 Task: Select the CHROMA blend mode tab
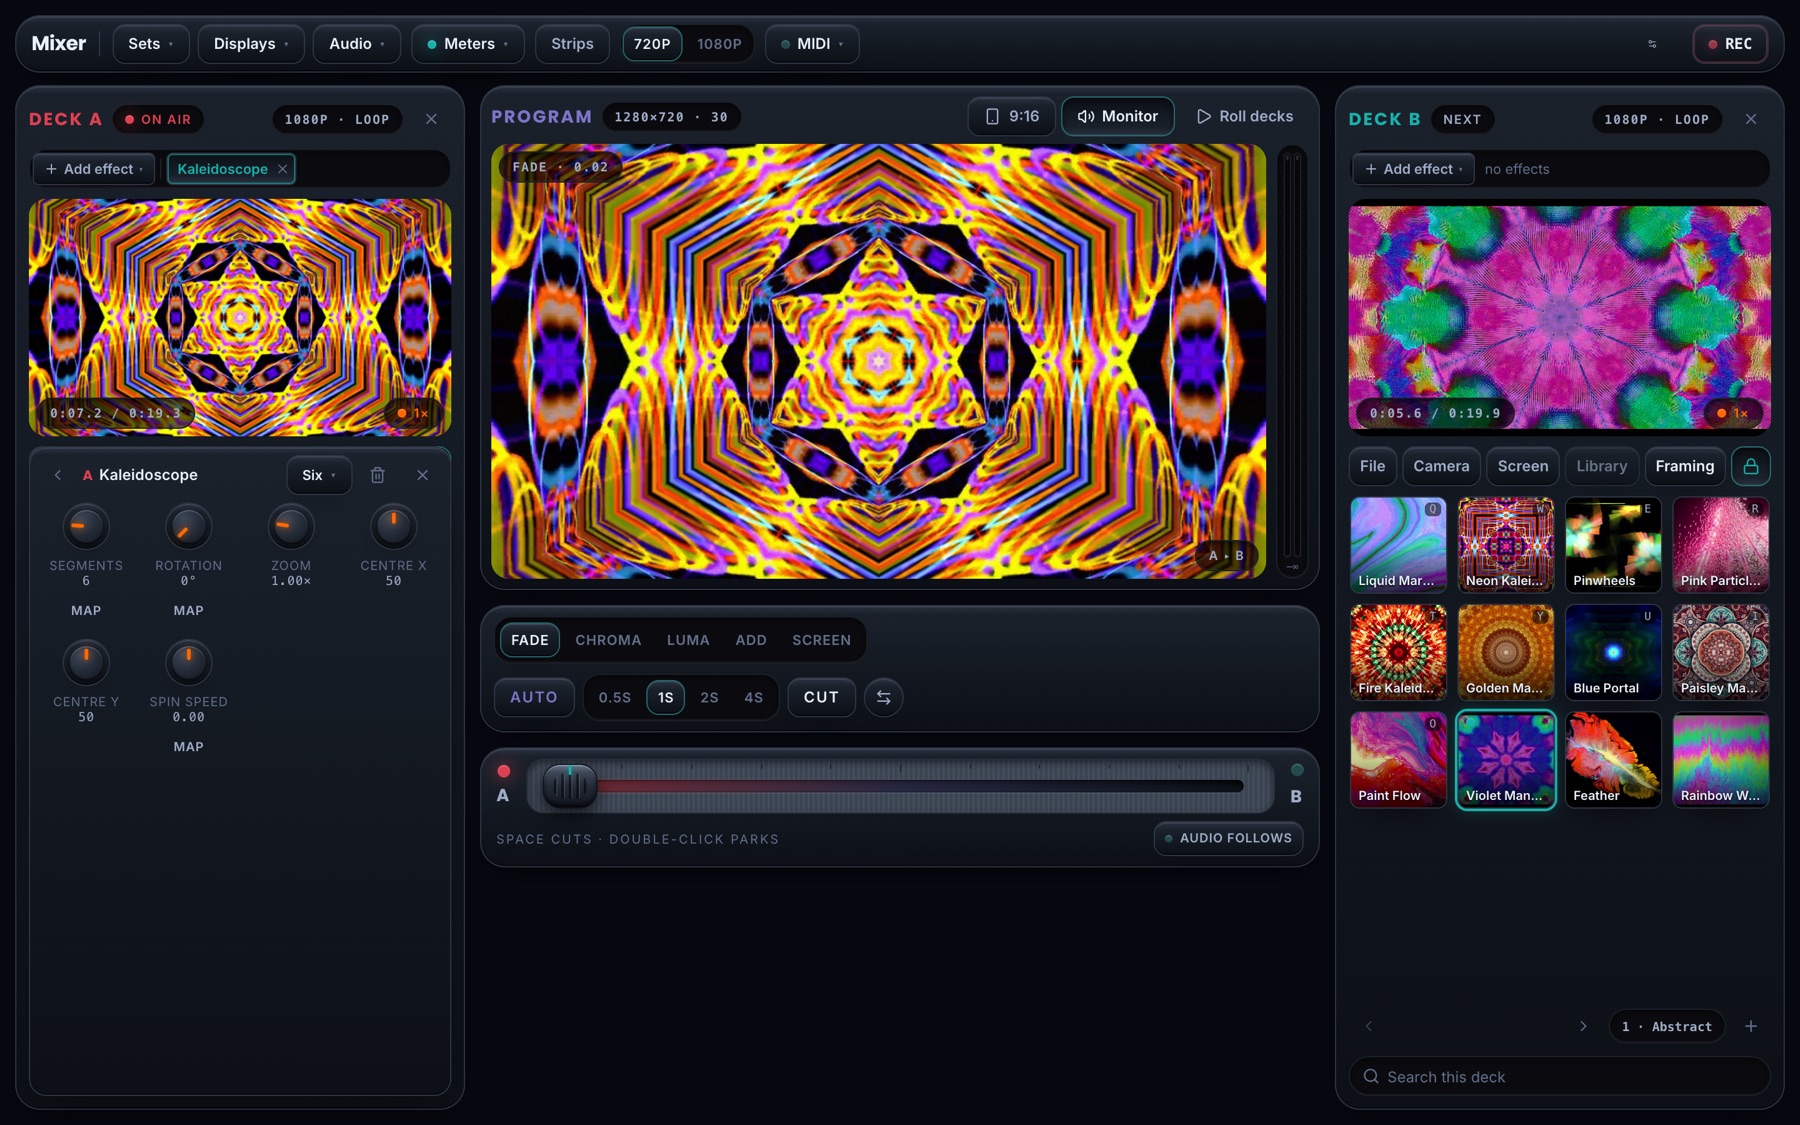[x=608, y=640]
